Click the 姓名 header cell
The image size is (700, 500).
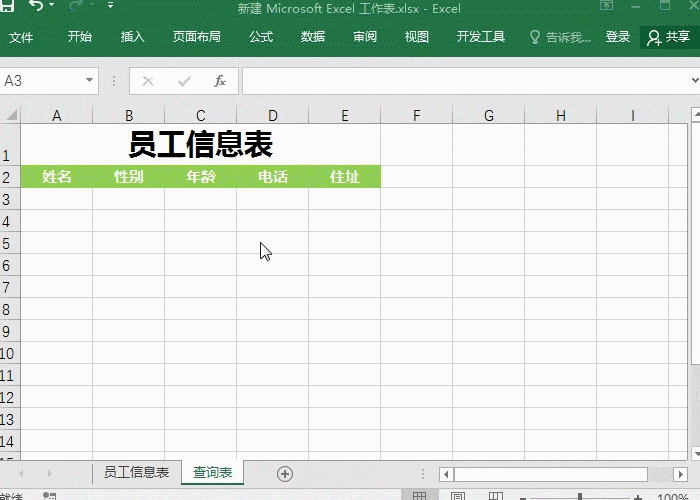[57, 177]
